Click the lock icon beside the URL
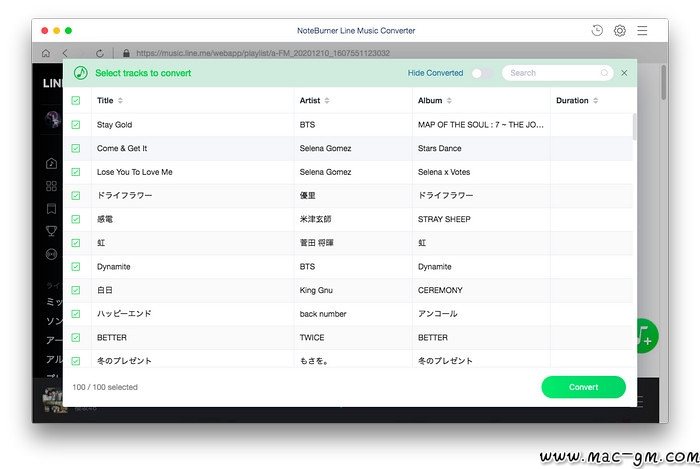Screen dimensions: 700x469 click(x=126, y=53)
